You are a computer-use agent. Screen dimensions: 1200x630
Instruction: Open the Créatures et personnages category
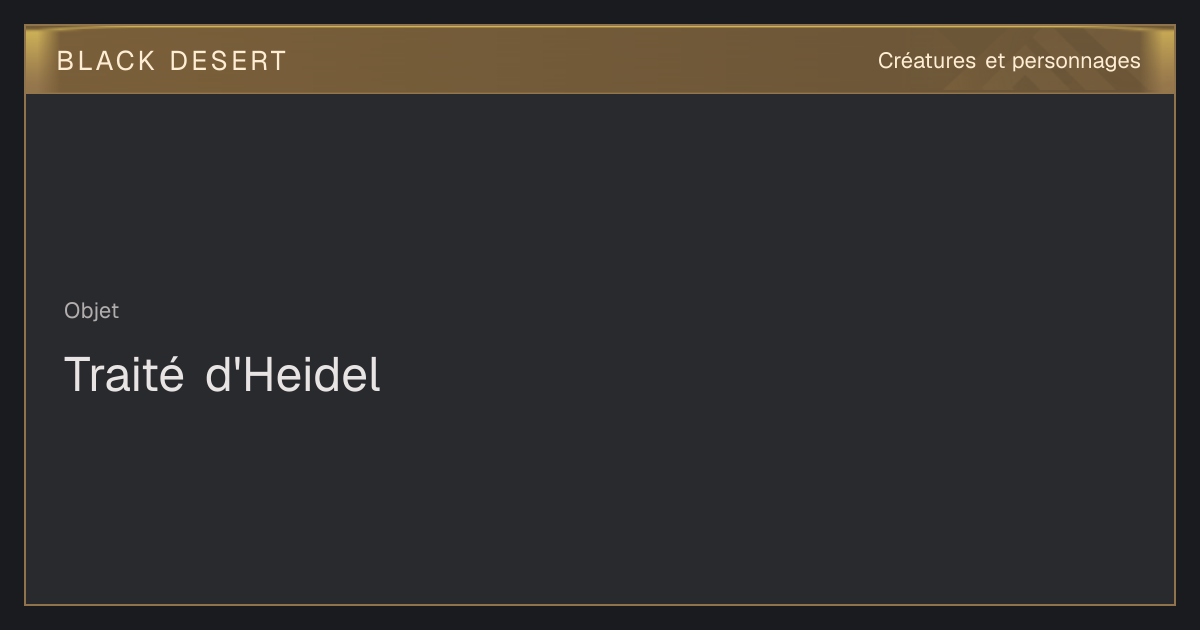click(1009, 61)
